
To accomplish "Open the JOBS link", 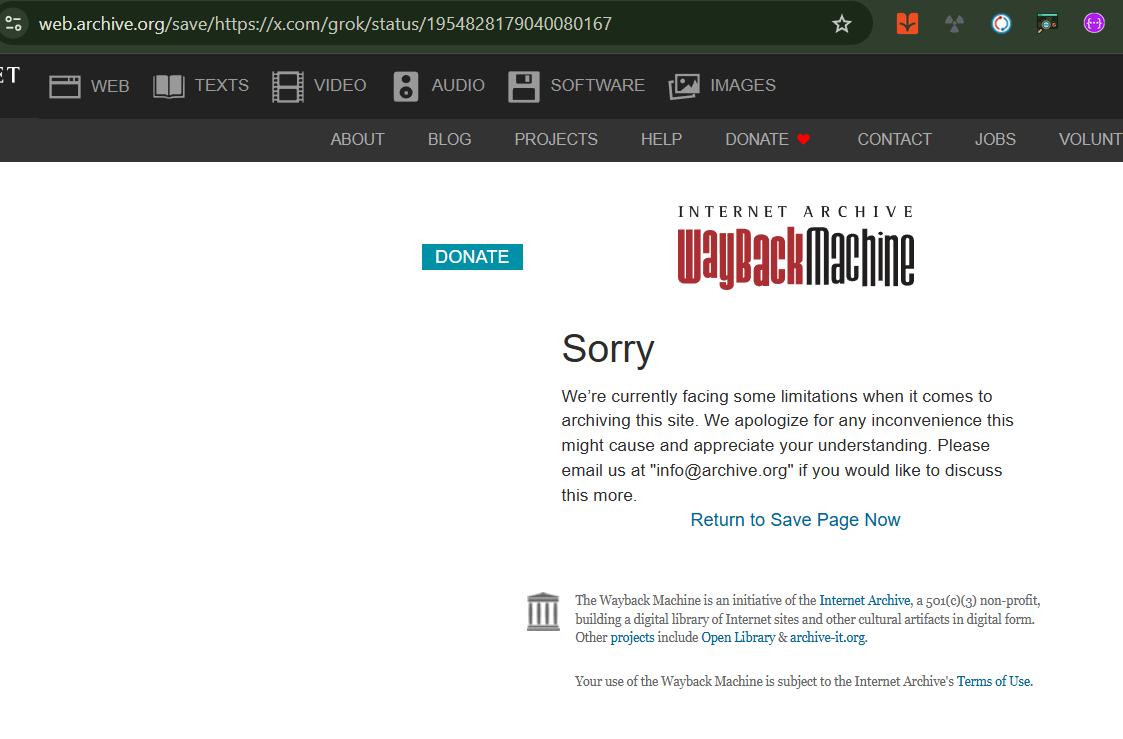I will [x=995, y=139].
